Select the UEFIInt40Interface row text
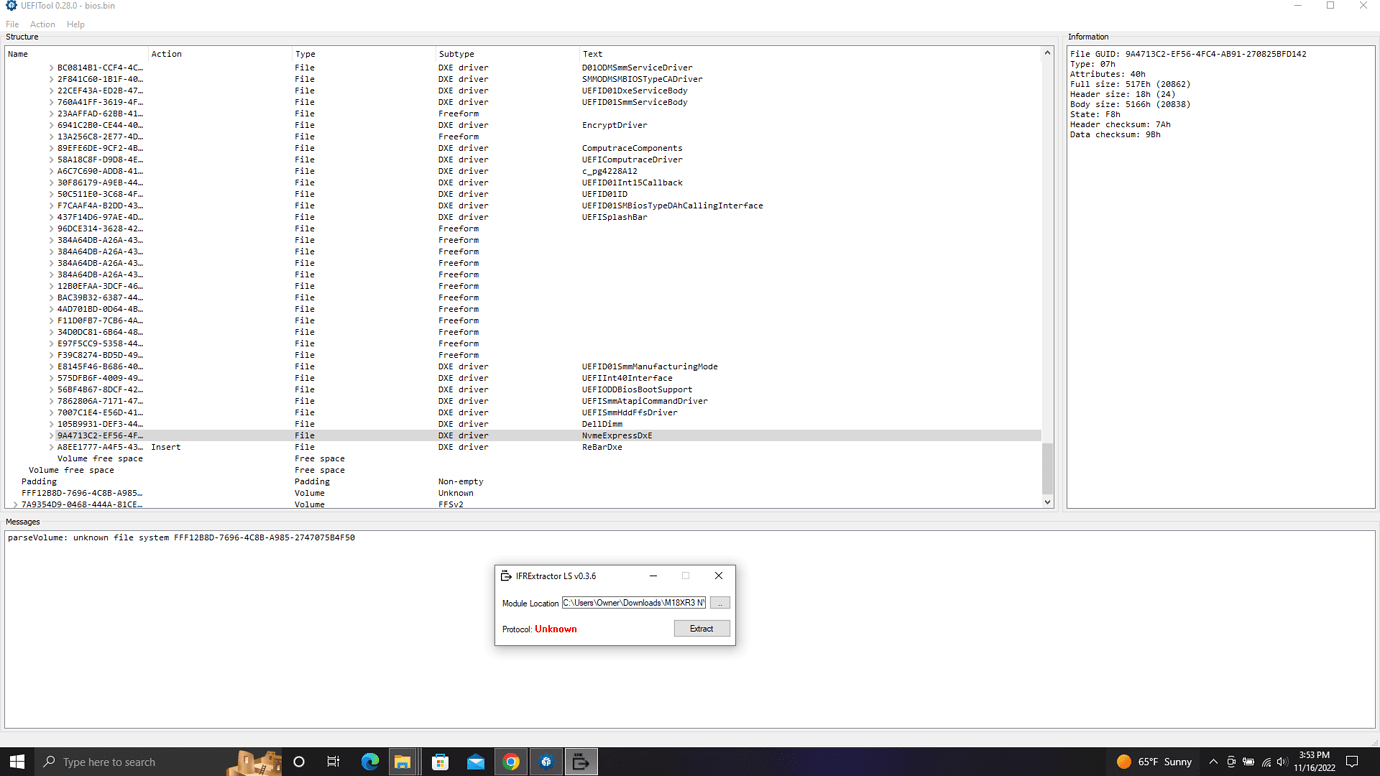This screenshot has height=776, width=1380. [627, 378]
